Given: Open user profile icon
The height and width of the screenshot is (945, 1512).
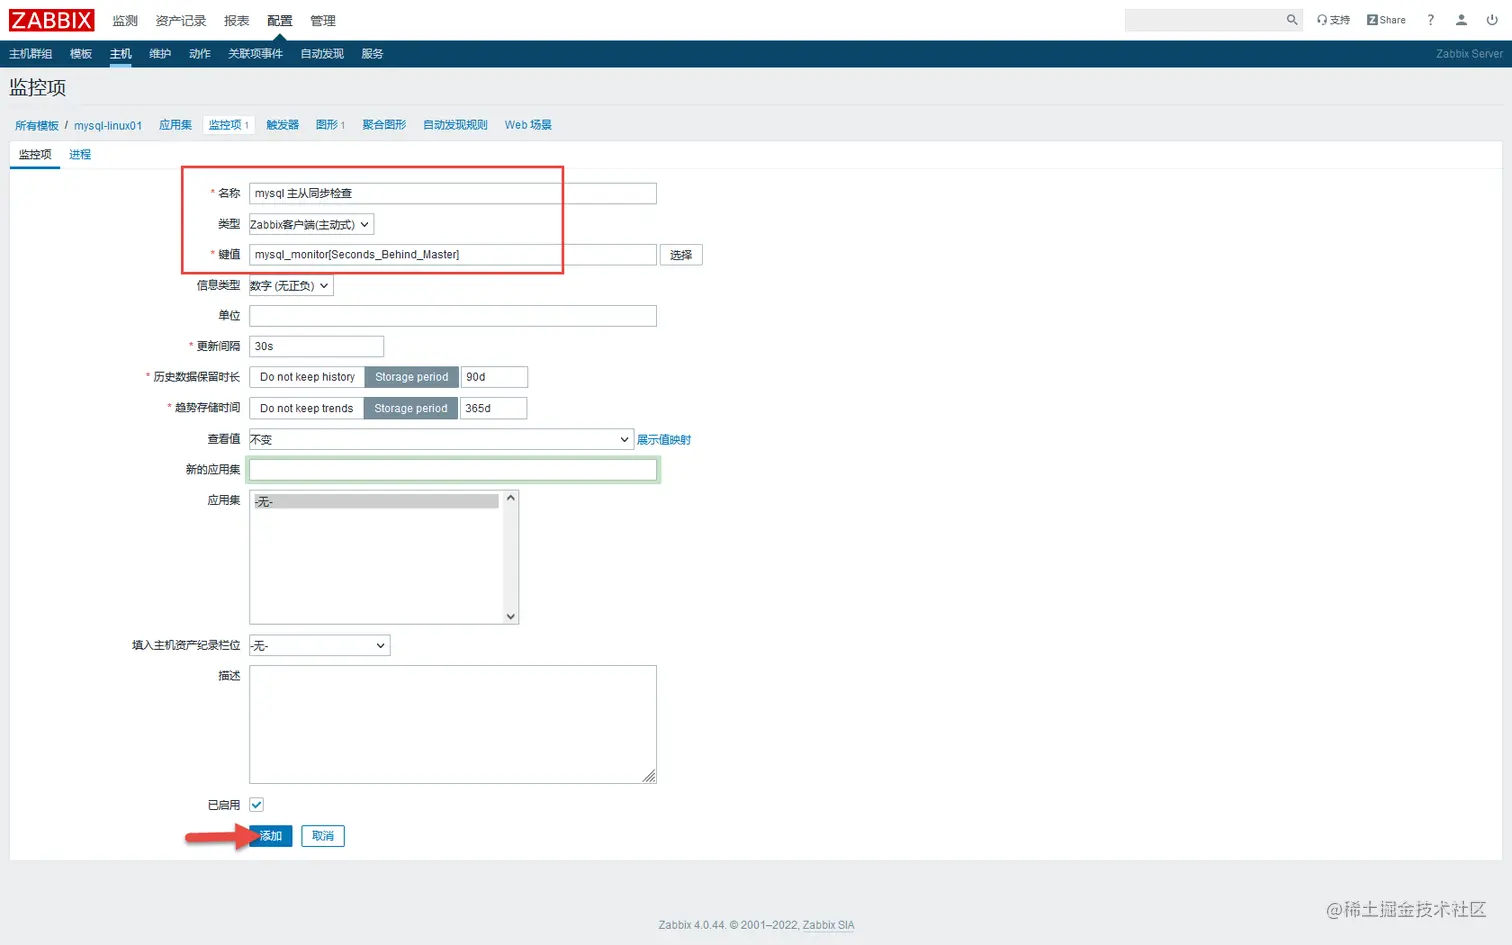Looking at the screenshot, I should point(1461,20).
